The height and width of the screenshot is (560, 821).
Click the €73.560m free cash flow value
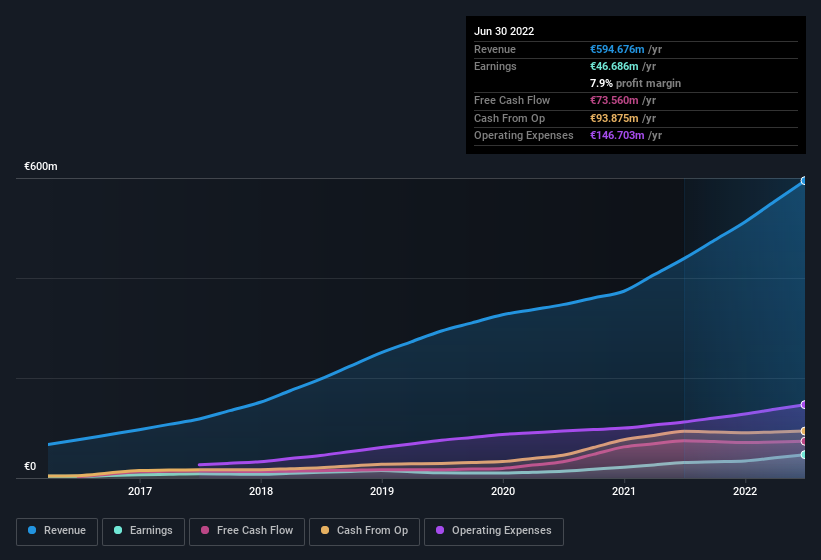614,100
